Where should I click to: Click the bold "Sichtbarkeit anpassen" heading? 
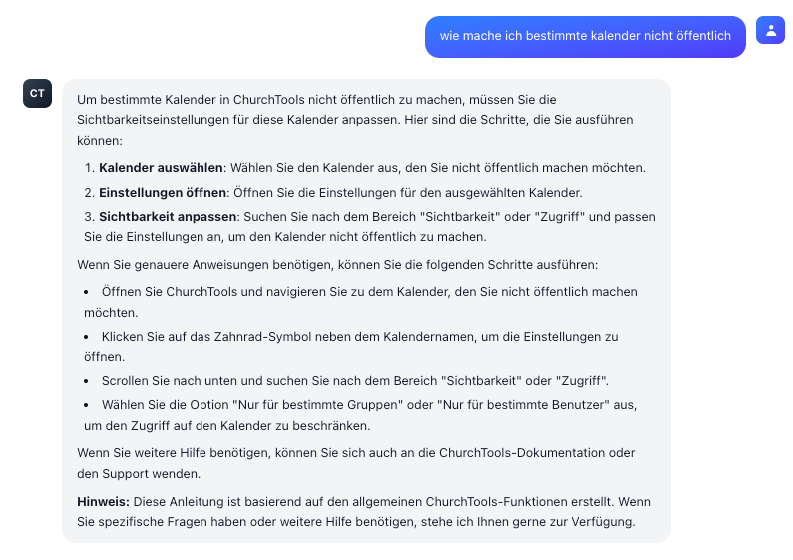(x=167, y=216)
